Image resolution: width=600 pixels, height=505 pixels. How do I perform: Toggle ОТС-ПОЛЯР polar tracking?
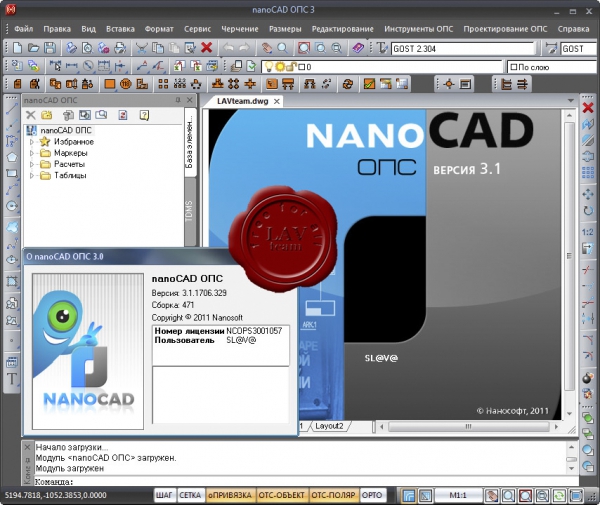click(333, 495)
